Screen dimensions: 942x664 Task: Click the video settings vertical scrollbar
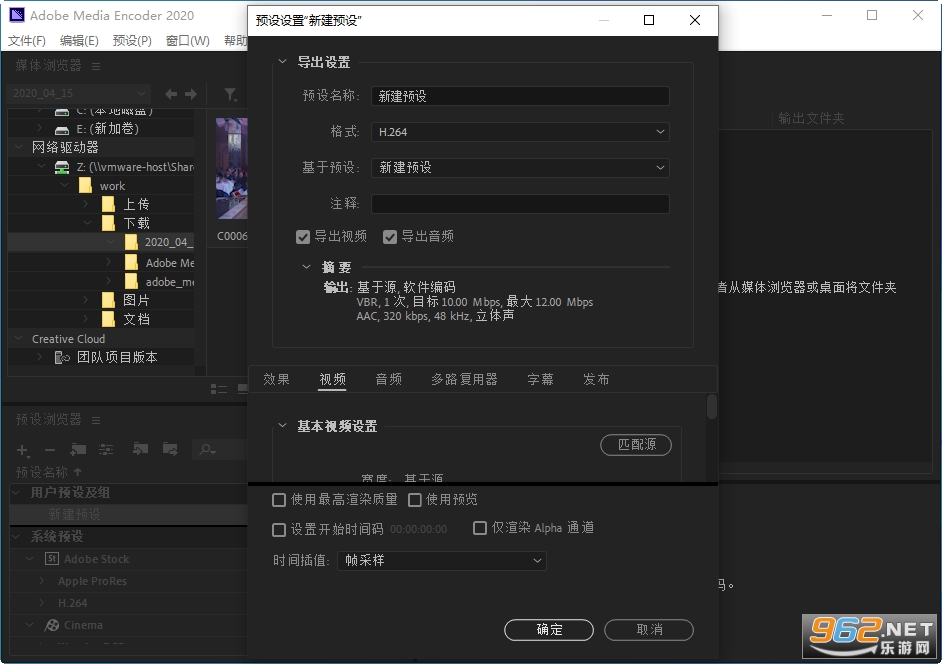712,406
